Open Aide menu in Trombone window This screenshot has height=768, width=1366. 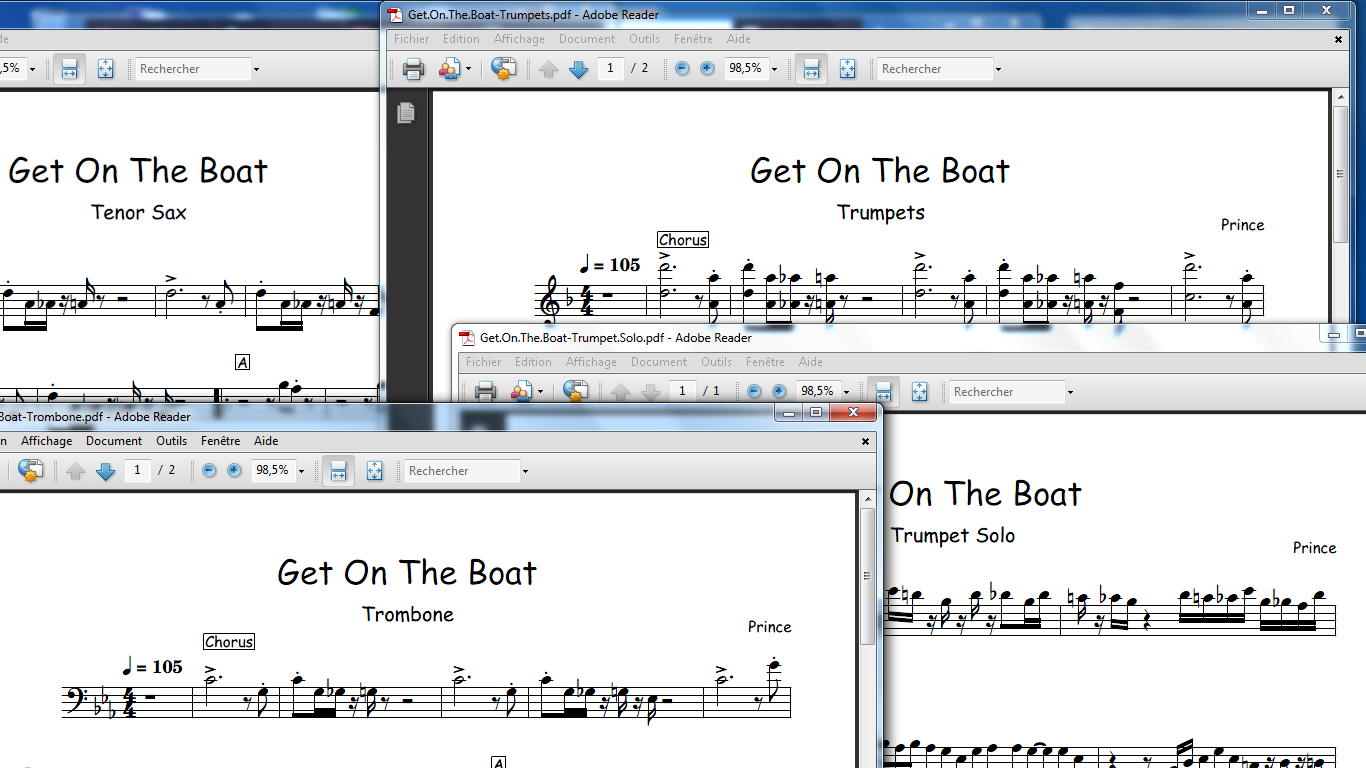[x=266, y=441]
